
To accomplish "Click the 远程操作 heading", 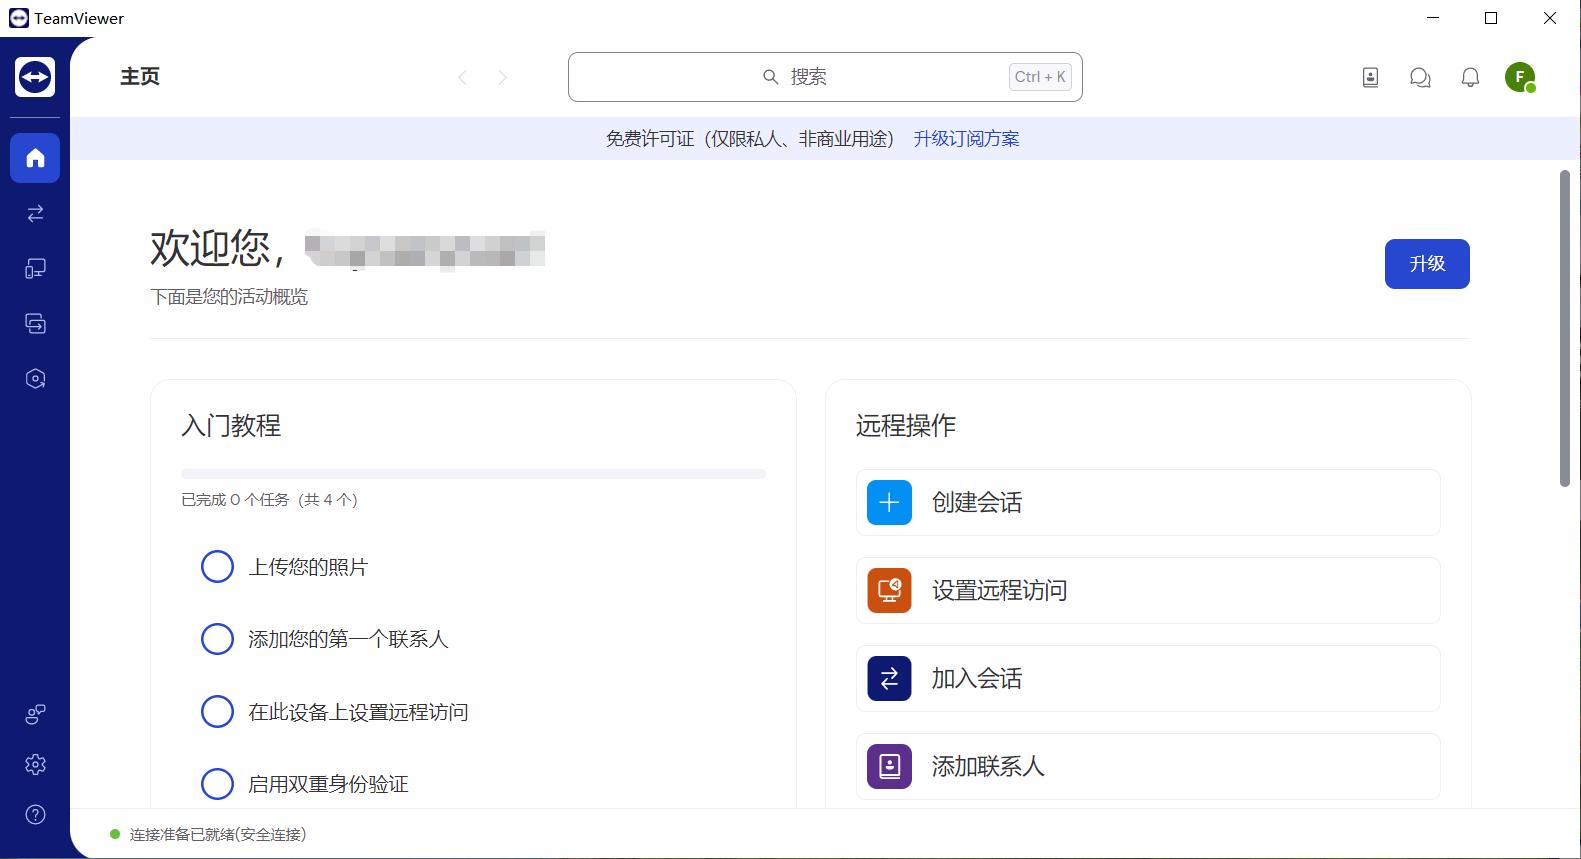I will point(906,425).
